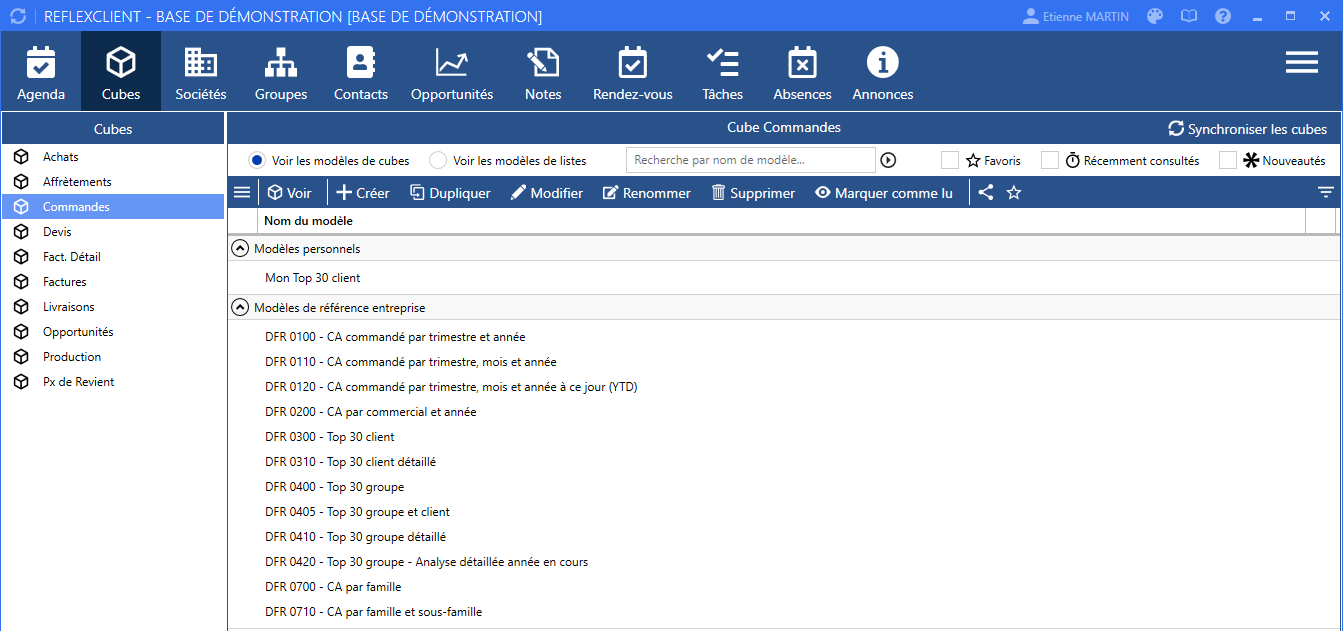Collapse the Modèles personnels group
This screenshot has height=631, width=1343.
240,248
